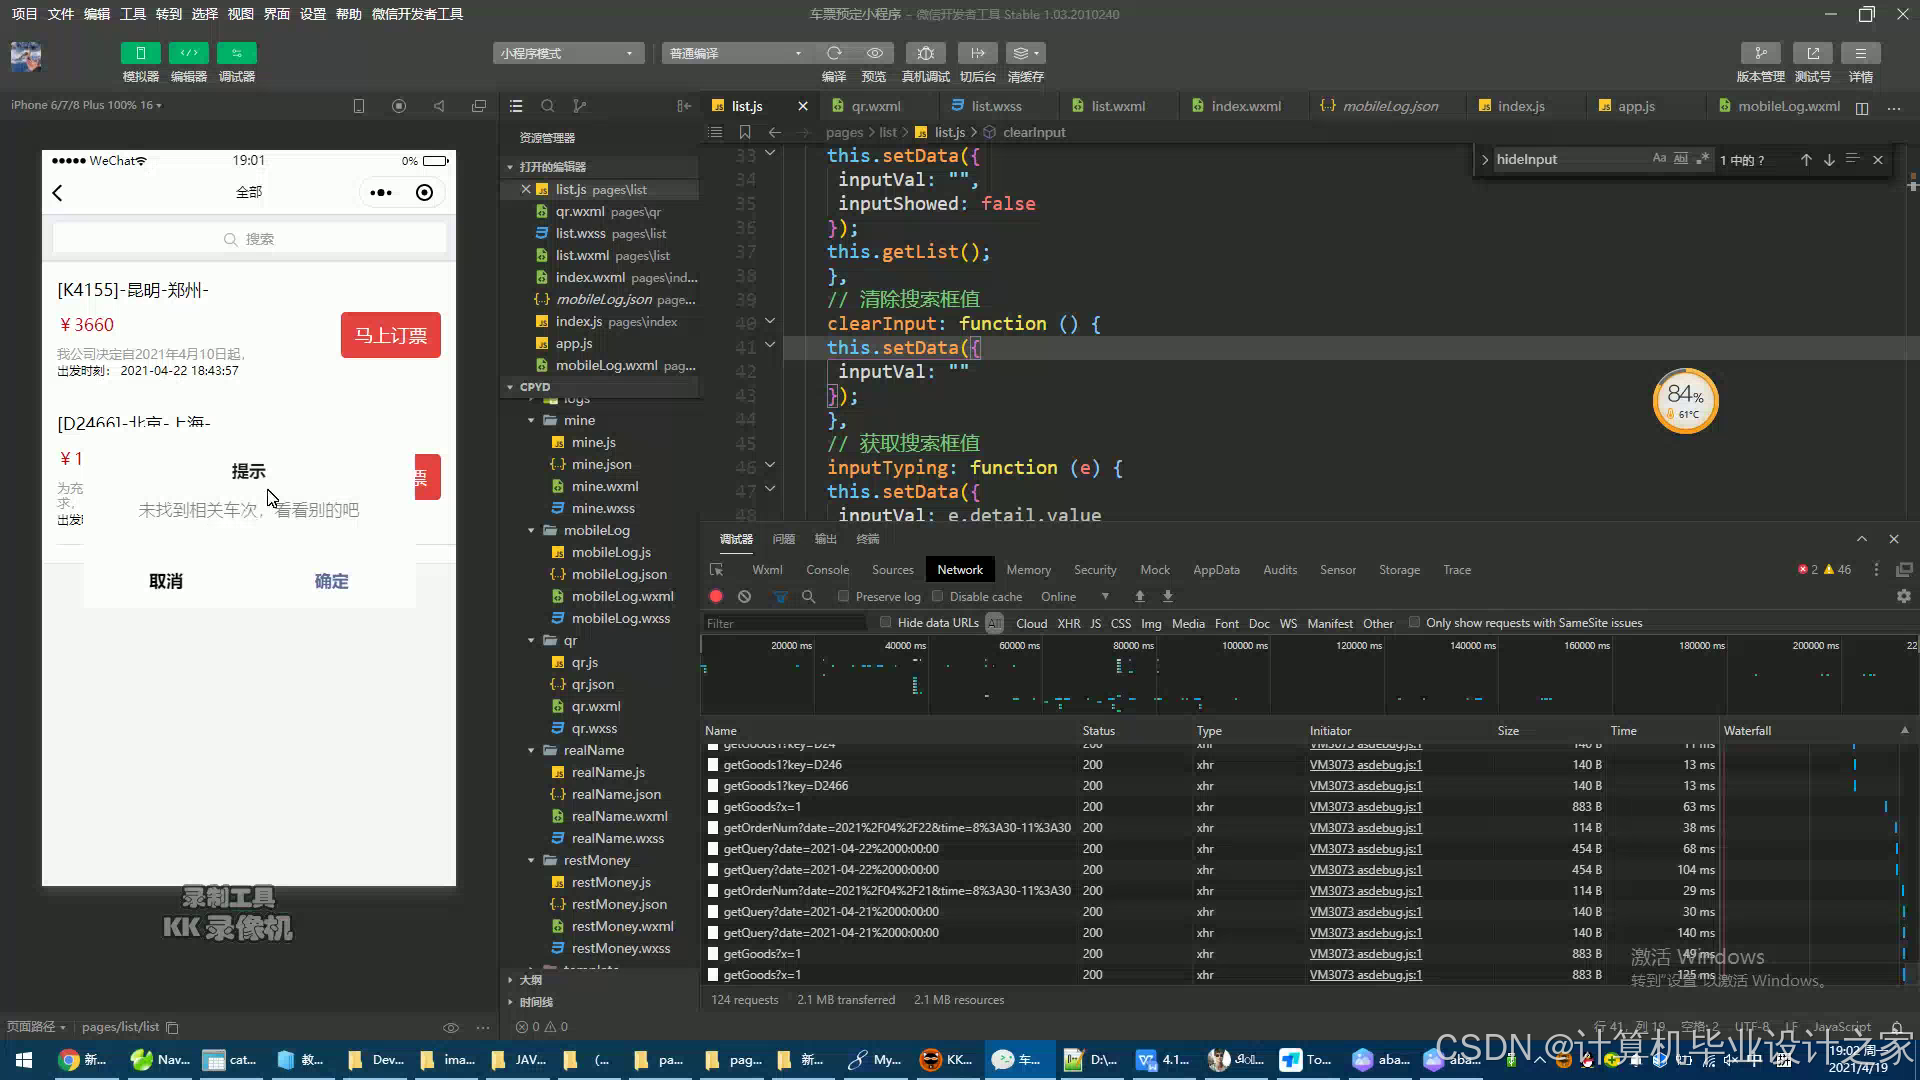This screenshot has width=1920, height=1080.
Task: Toggle the Editor (编辑器) panel button
Action: tap(188, 53)
